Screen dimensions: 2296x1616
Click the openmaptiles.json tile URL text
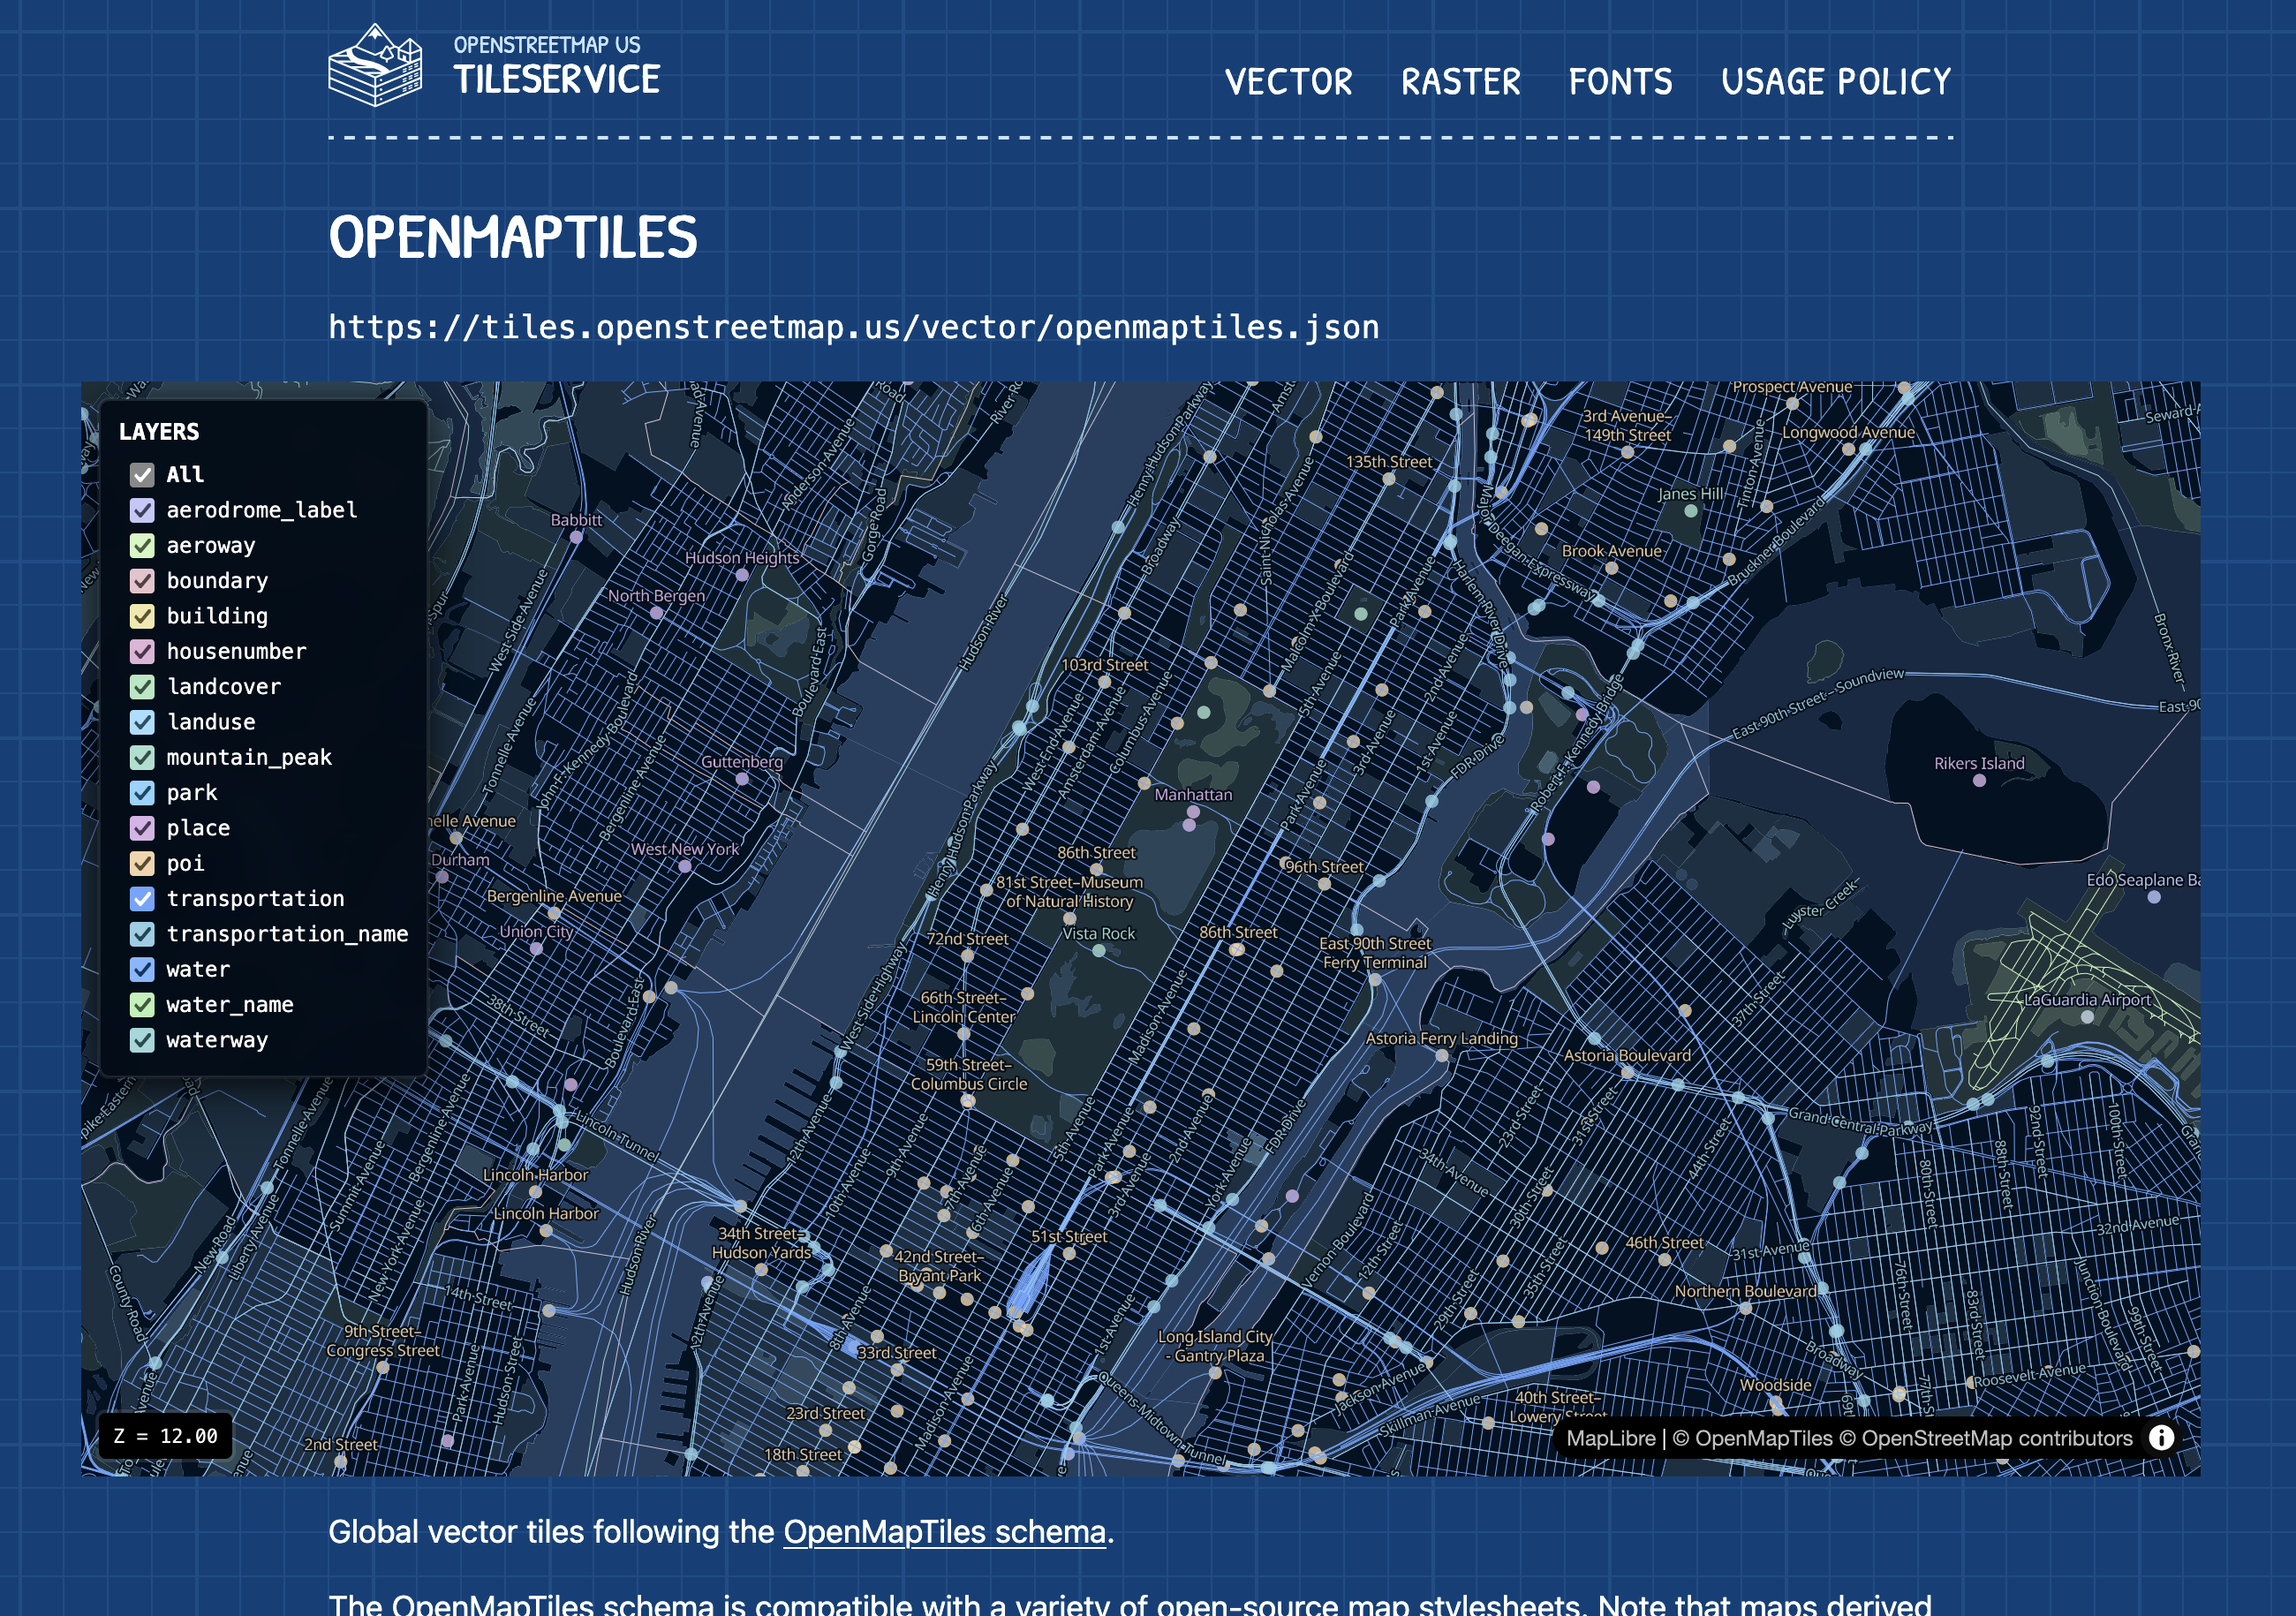(853, 327)
